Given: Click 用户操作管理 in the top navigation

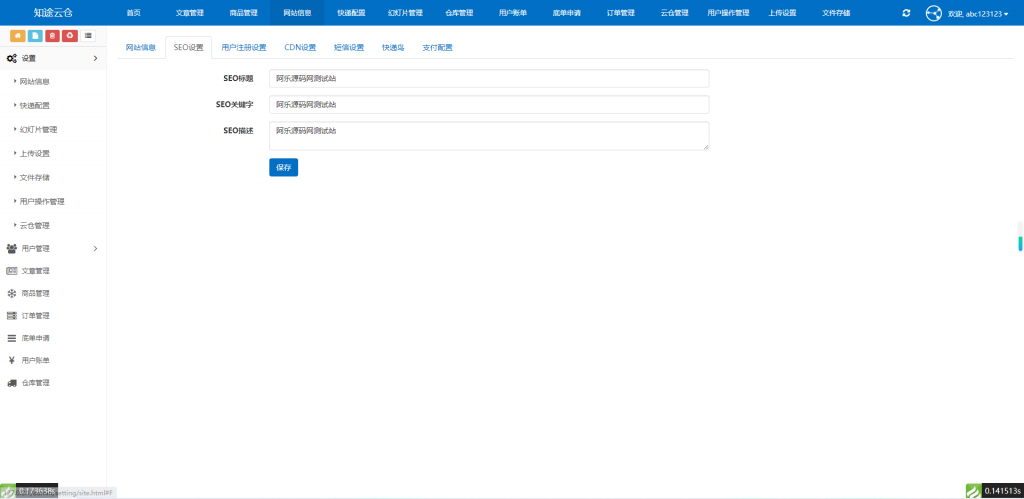Looking at the screenshot, I should coord(728,13).
